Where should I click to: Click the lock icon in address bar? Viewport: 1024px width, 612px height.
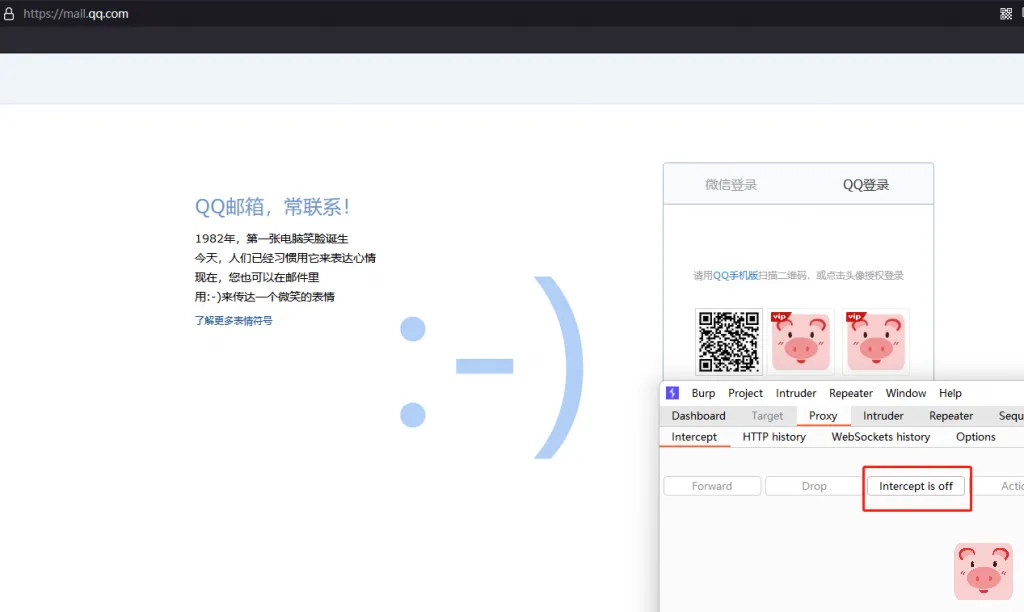coord(8,14)
